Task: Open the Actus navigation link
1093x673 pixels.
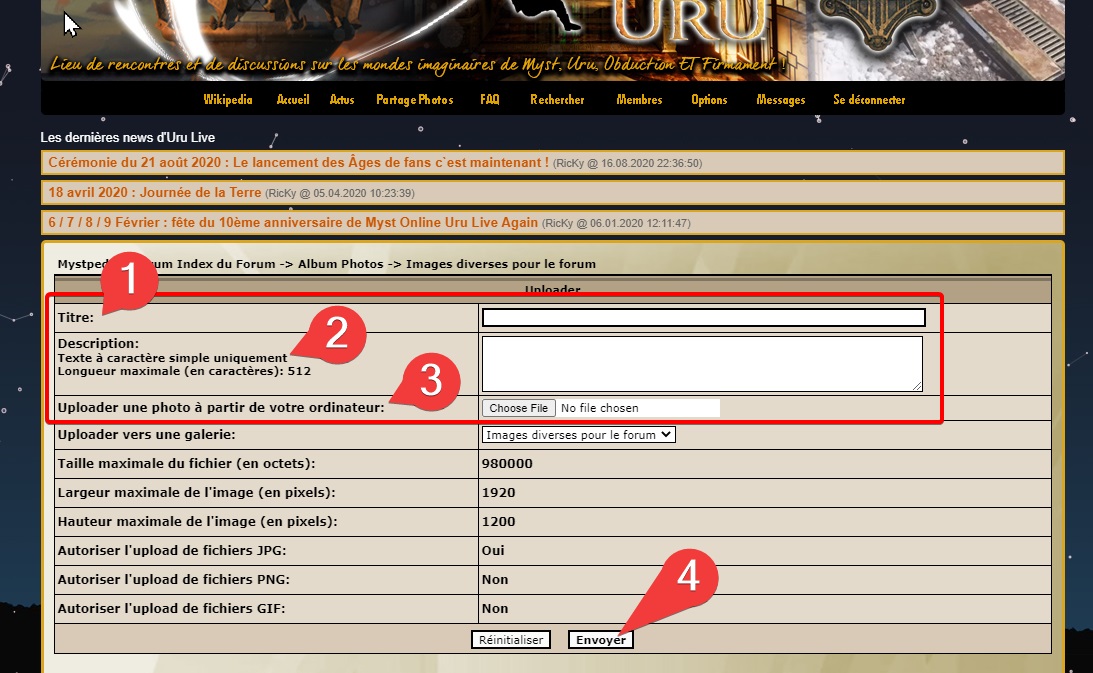Action: (342, 100)
